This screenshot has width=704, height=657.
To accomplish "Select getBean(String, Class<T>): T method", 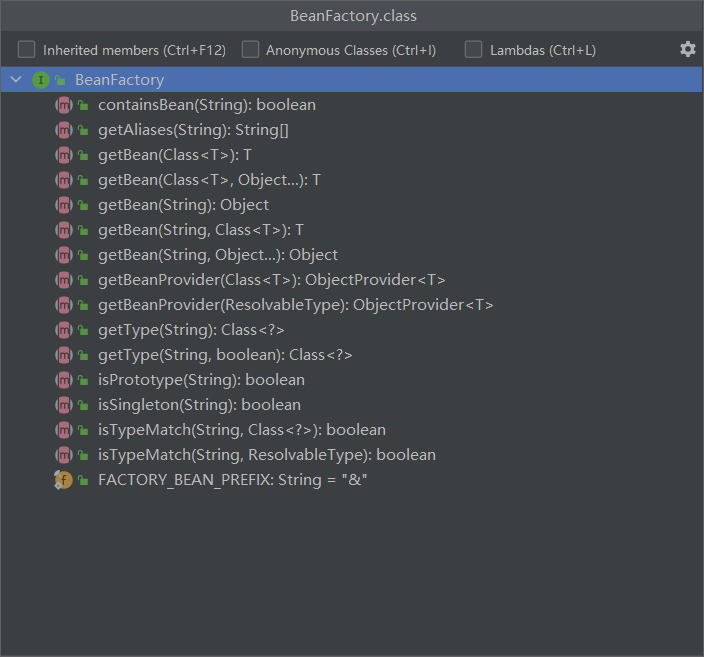I will pos(200,230).
